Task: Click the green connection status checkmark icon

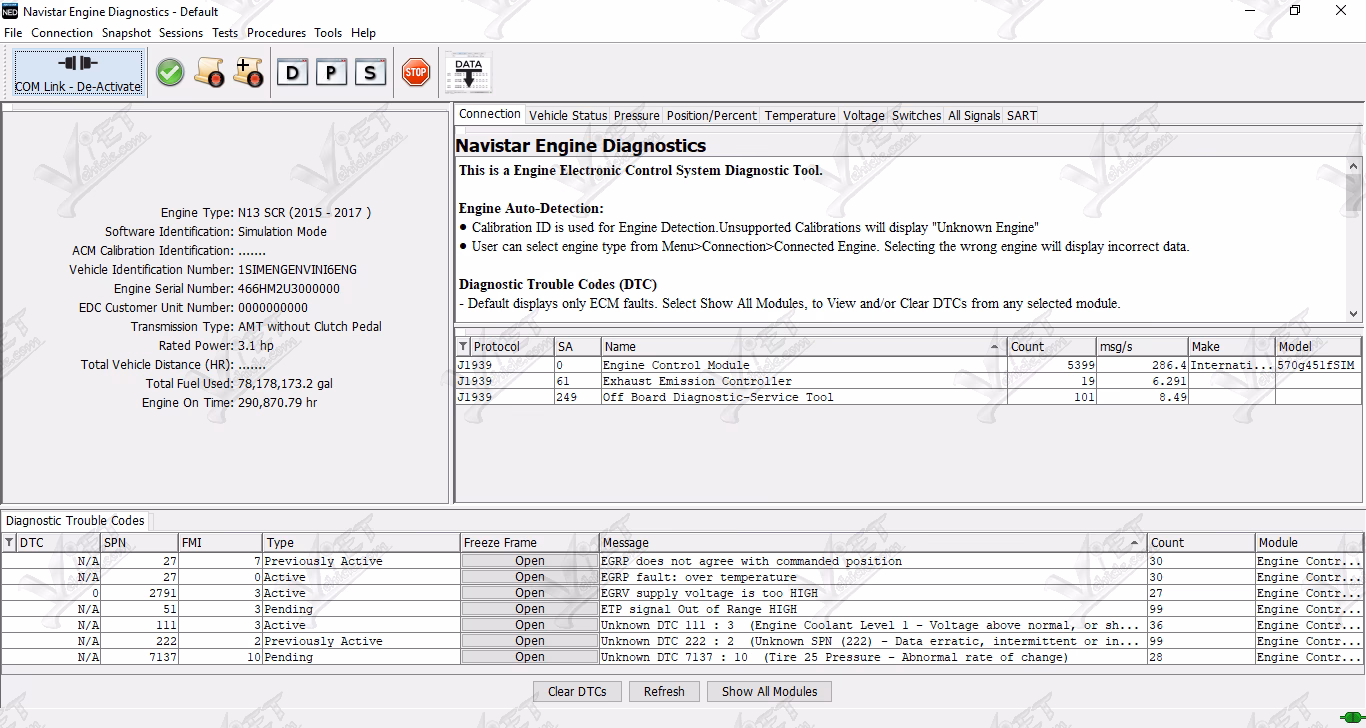Action: pyautogui.click(x=169, y=71)
